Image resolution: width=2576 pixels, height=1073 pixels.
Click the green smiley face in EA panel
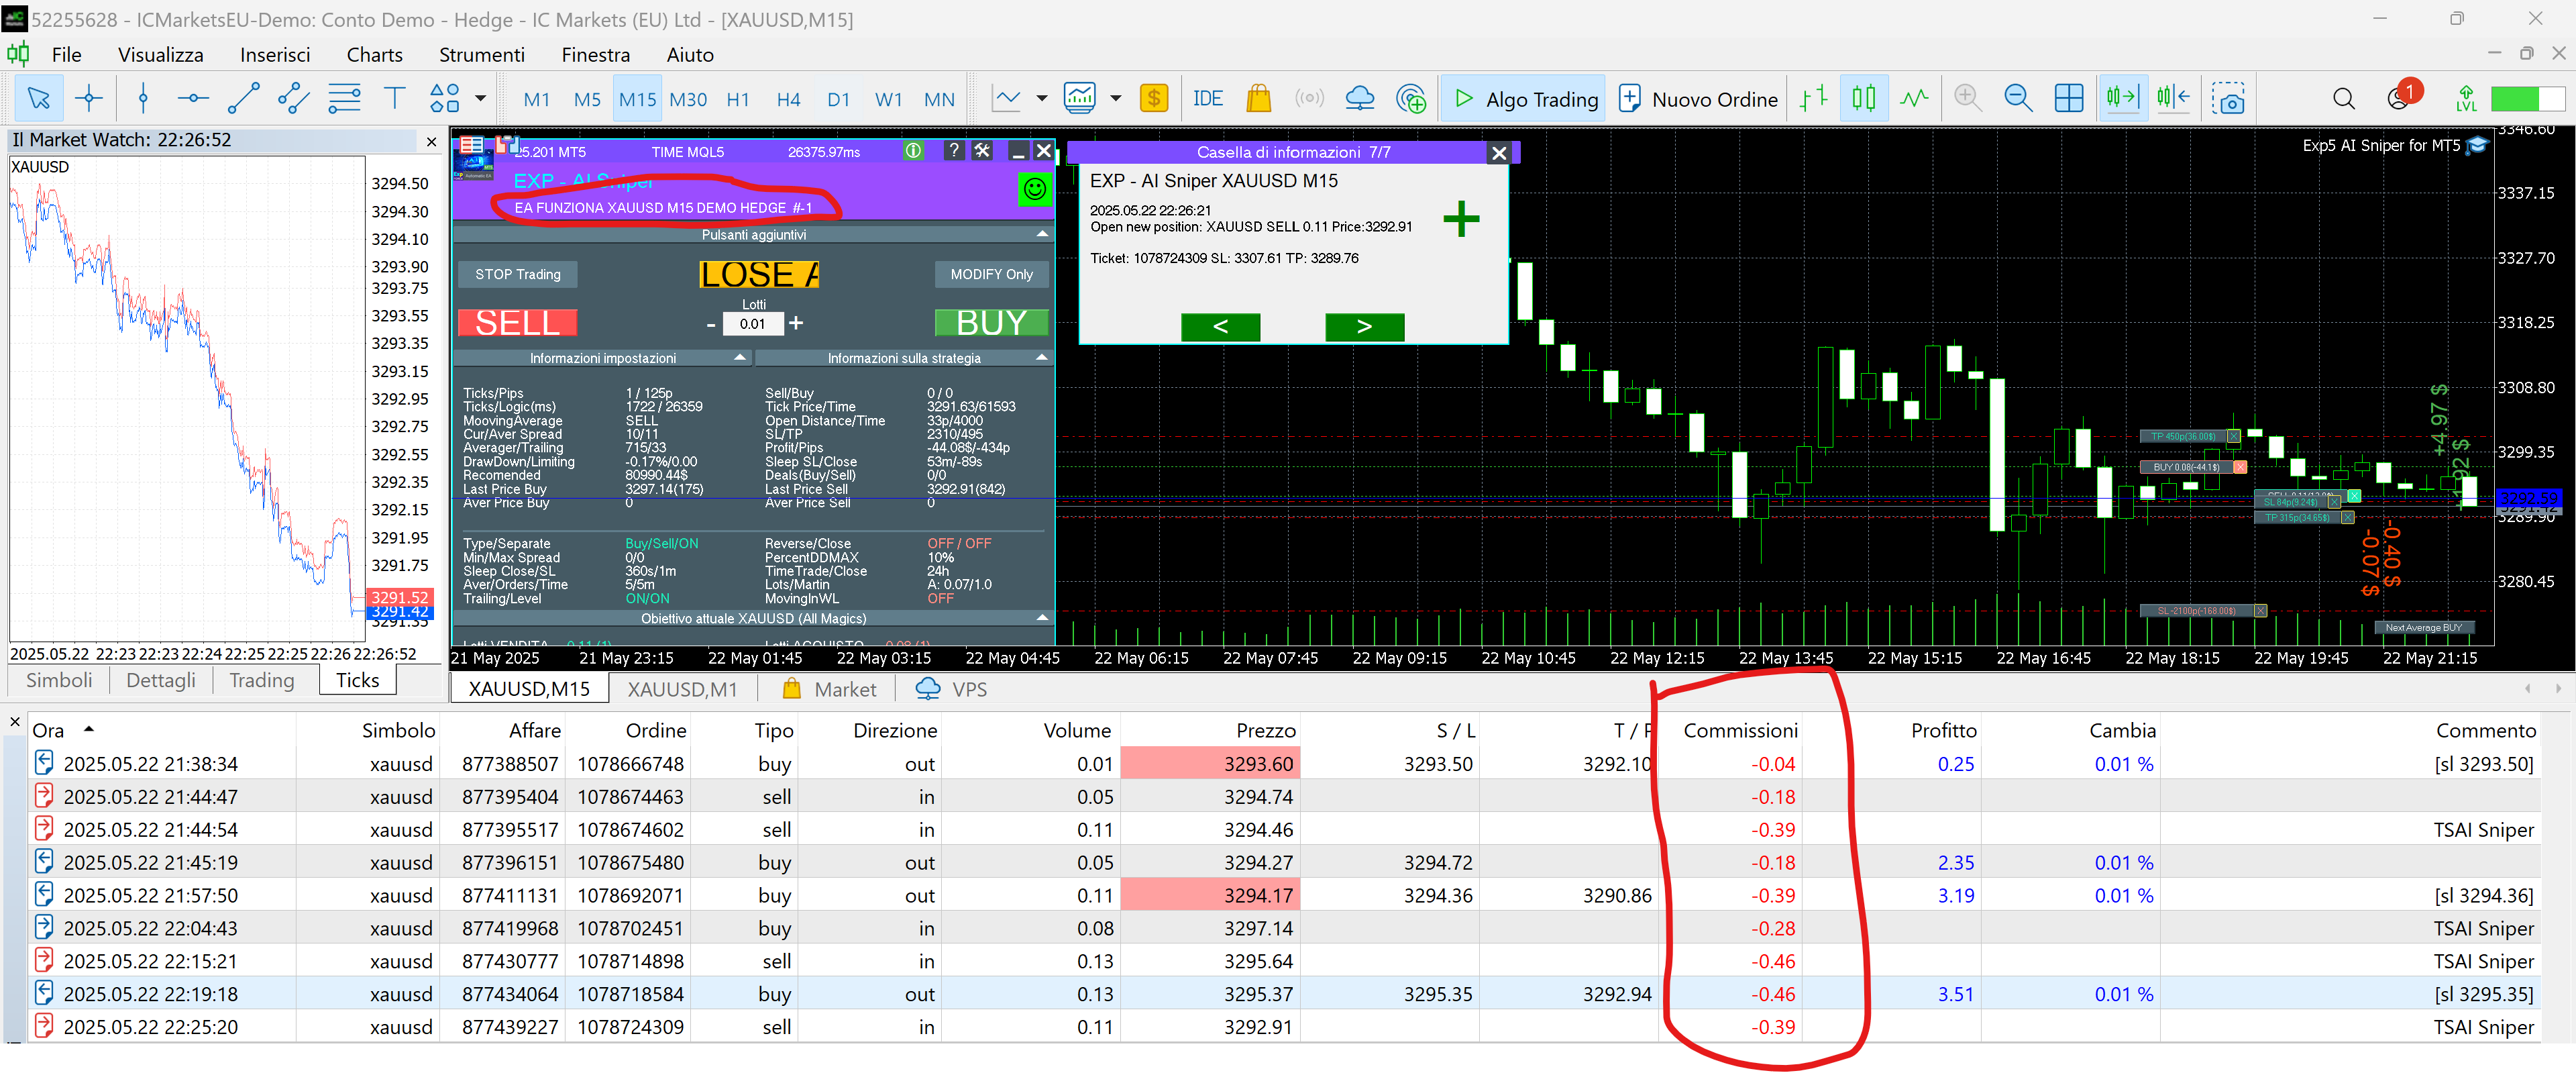coord(1035,188)
